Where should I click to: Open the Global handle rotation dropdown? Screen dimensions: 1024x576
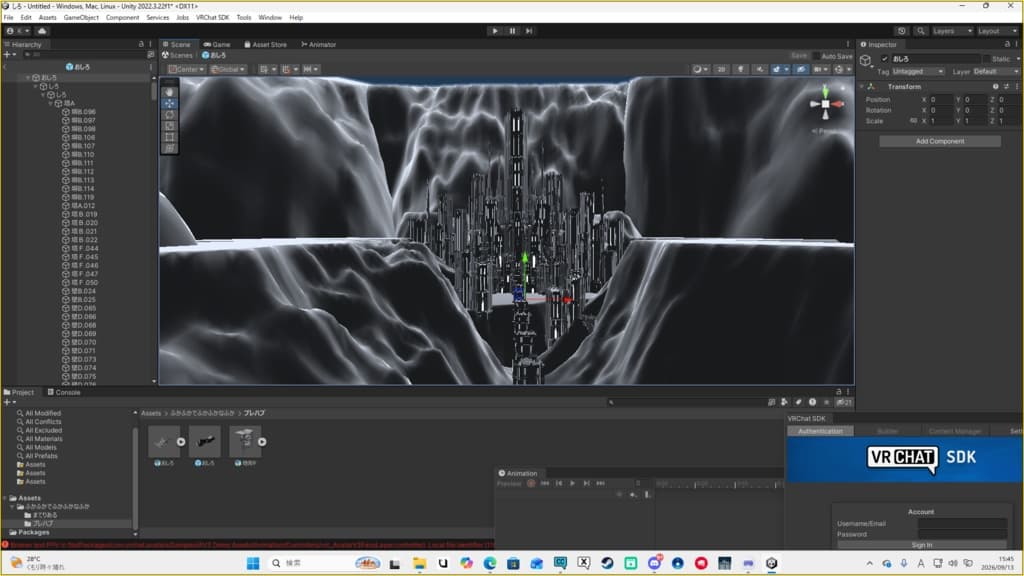click(x=227, y=69)
